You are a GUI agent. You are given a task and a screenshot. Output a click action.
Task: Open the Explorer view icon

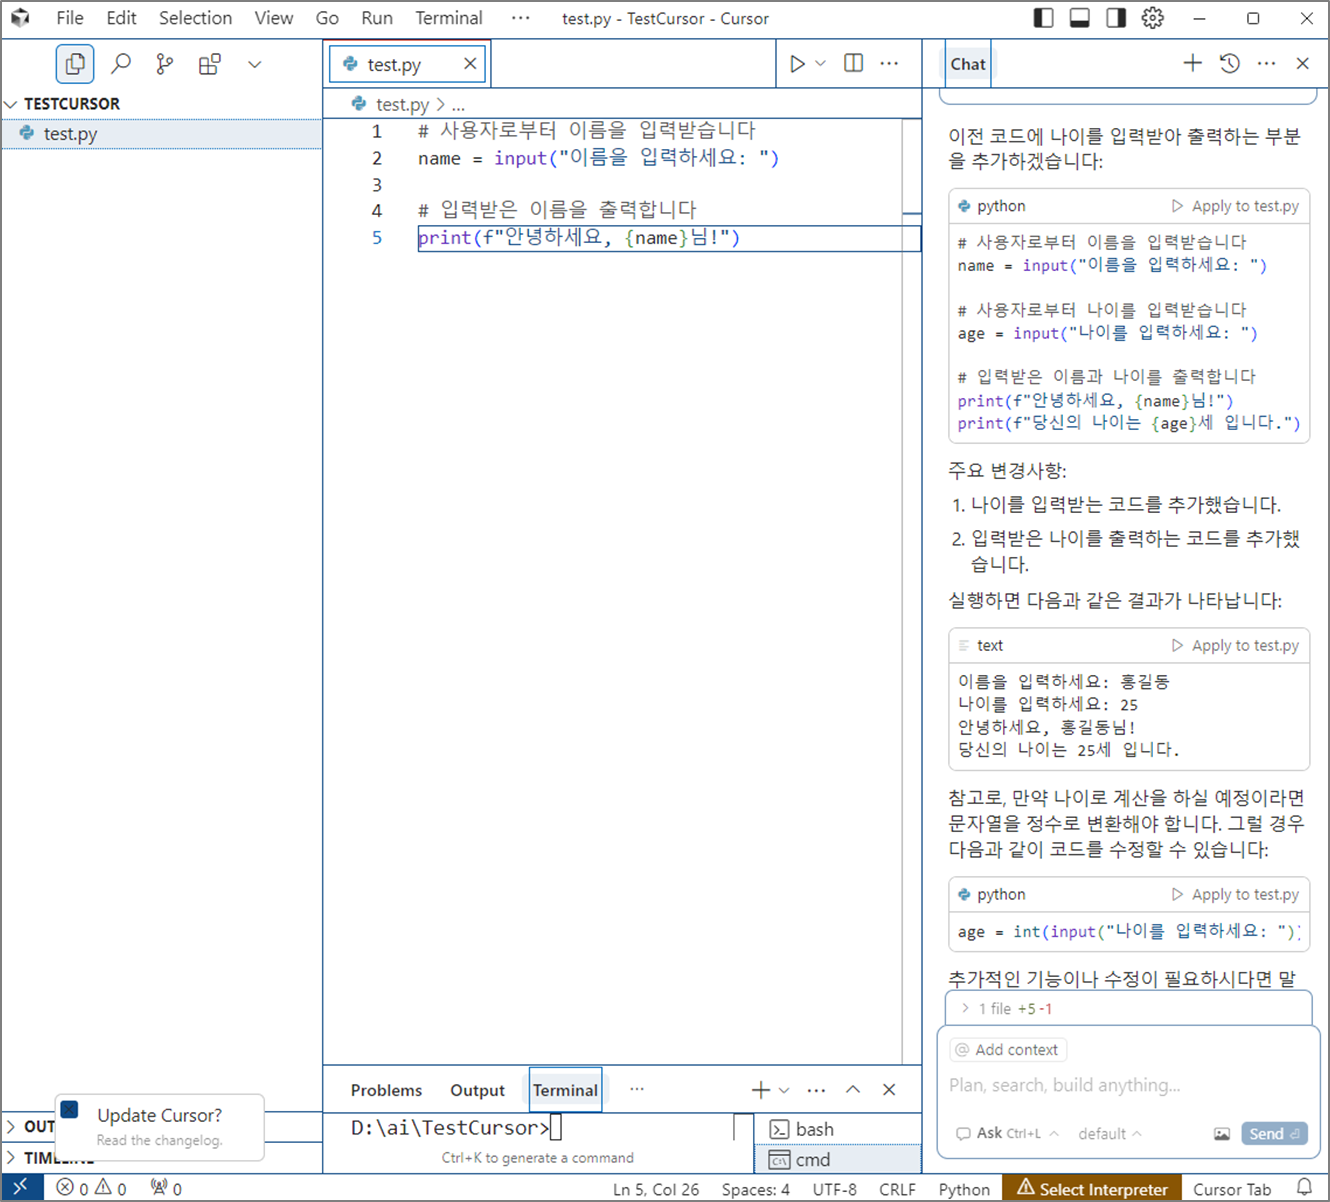[75, 64]
